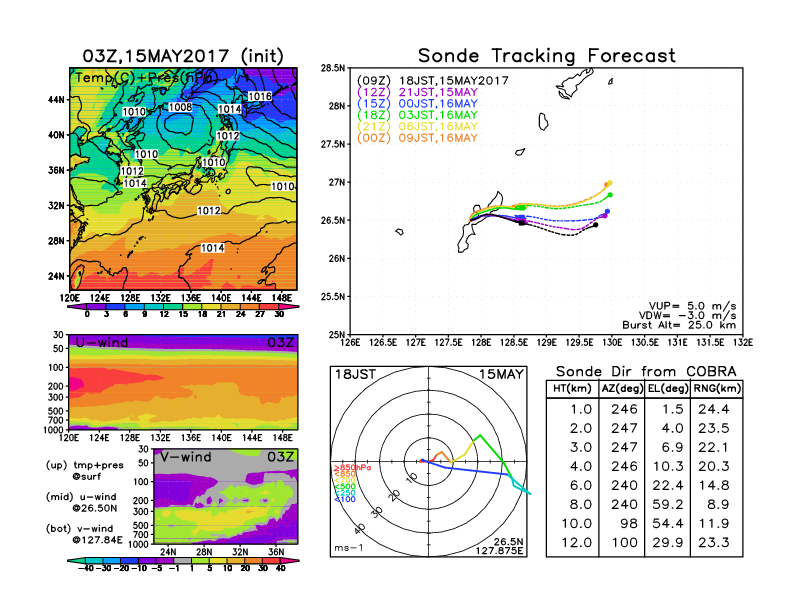Screen dimensions: 792x612
Task: Click the 1016 pressure label on map
Action: [x=260, y=96]
